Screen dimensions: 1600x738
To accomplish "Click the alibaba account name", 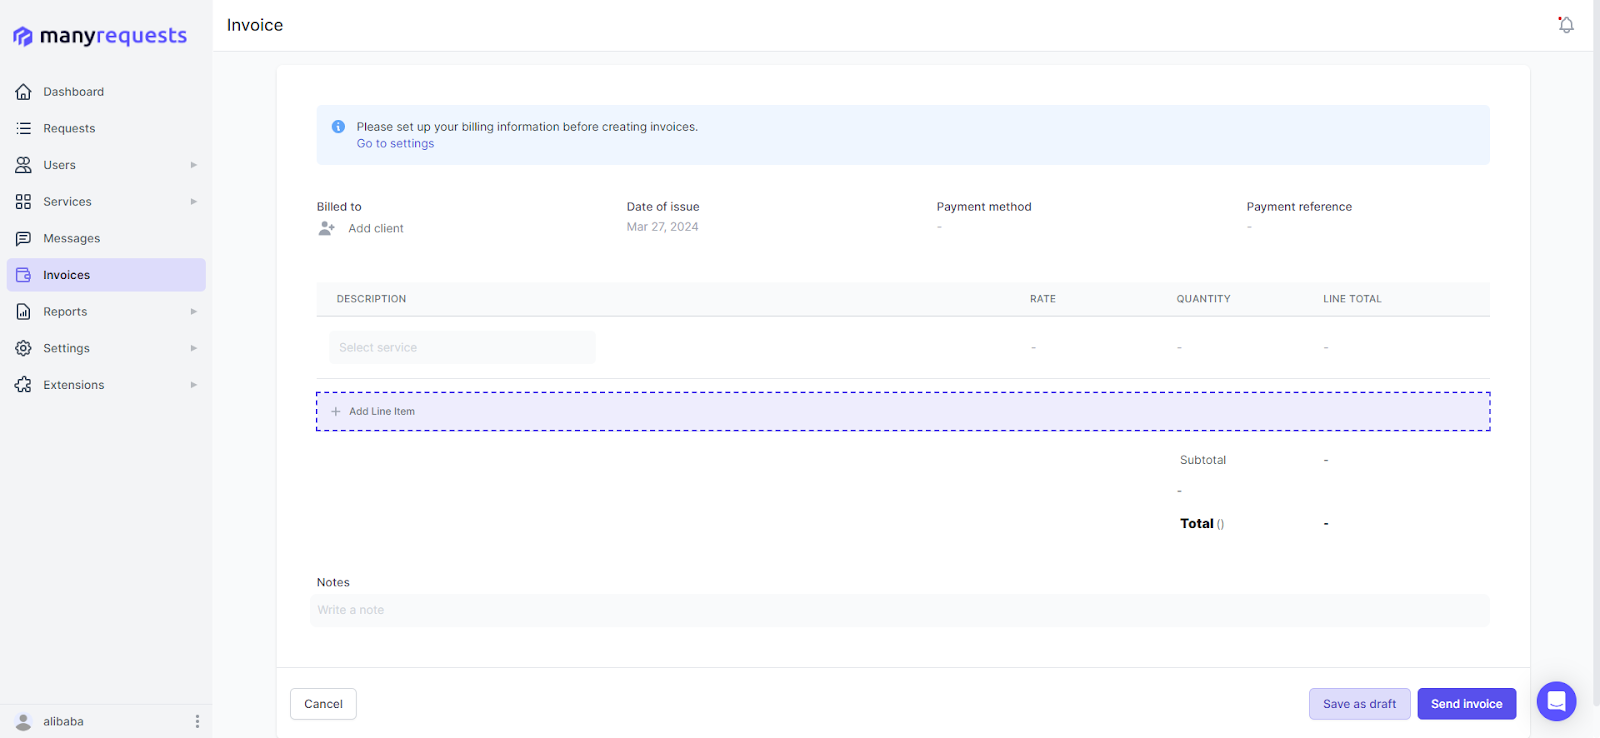I will [63, 721].
